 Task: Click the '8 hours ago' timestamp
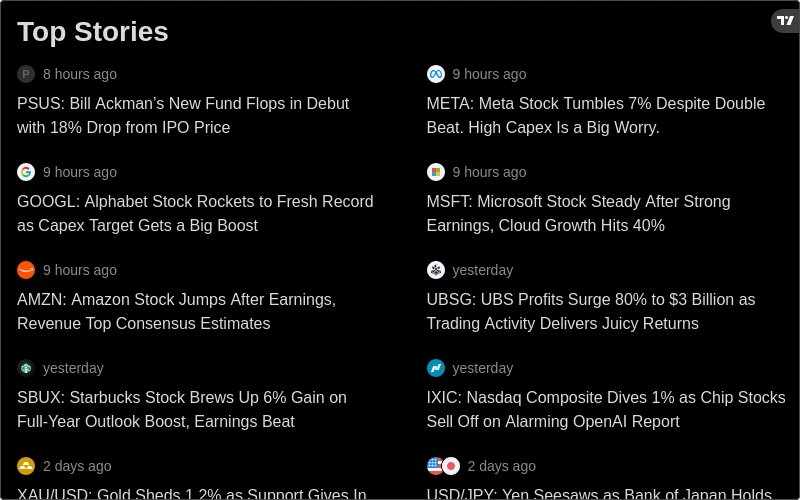tap(80, 74)
